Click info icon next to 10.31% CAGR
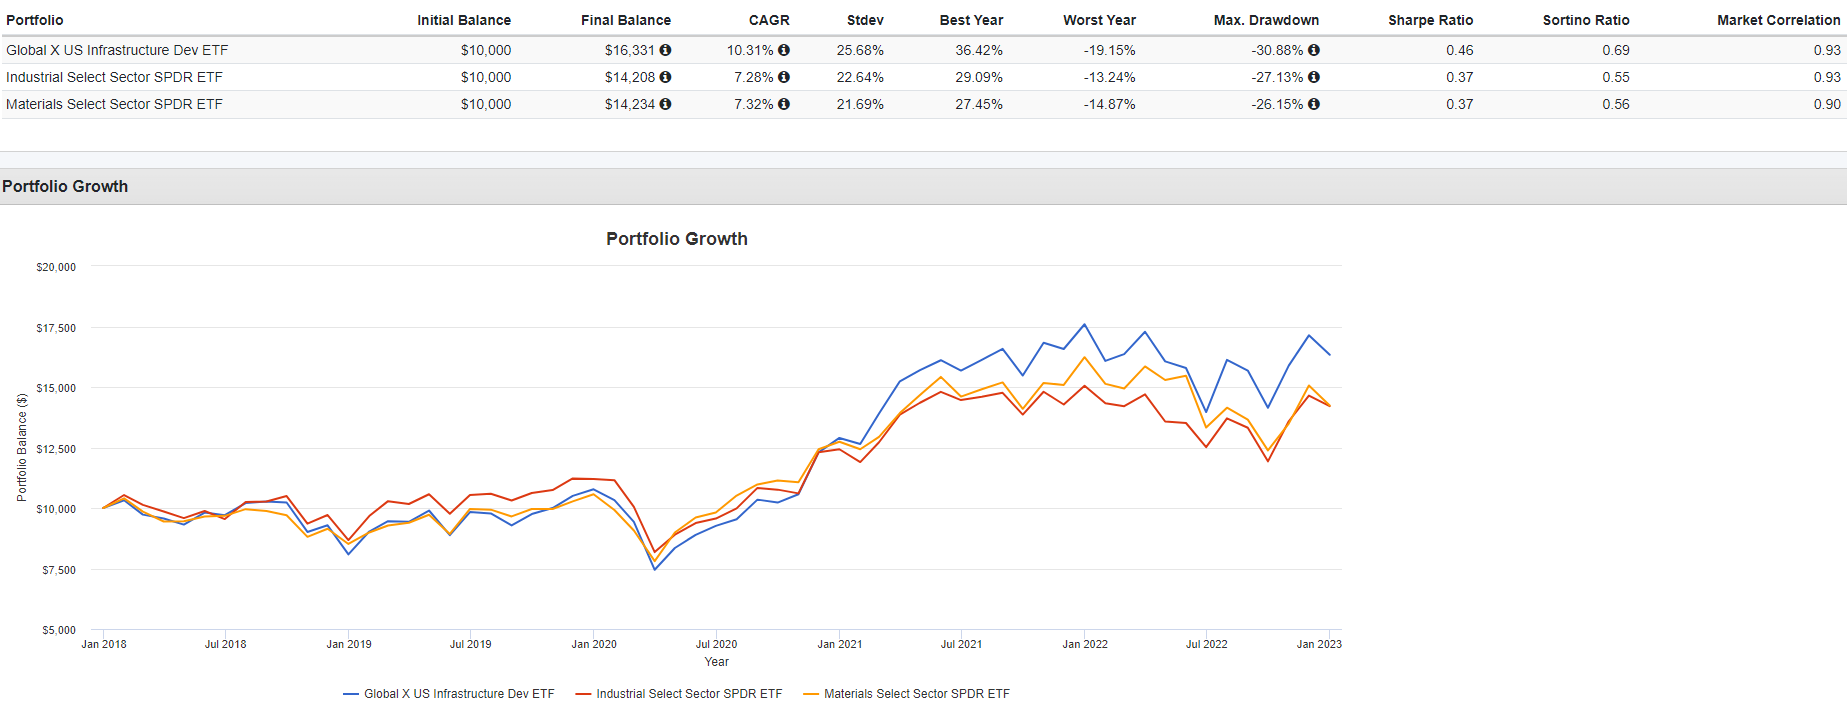The height and width of the screenshot is (713, 1847). pos(784,50)
